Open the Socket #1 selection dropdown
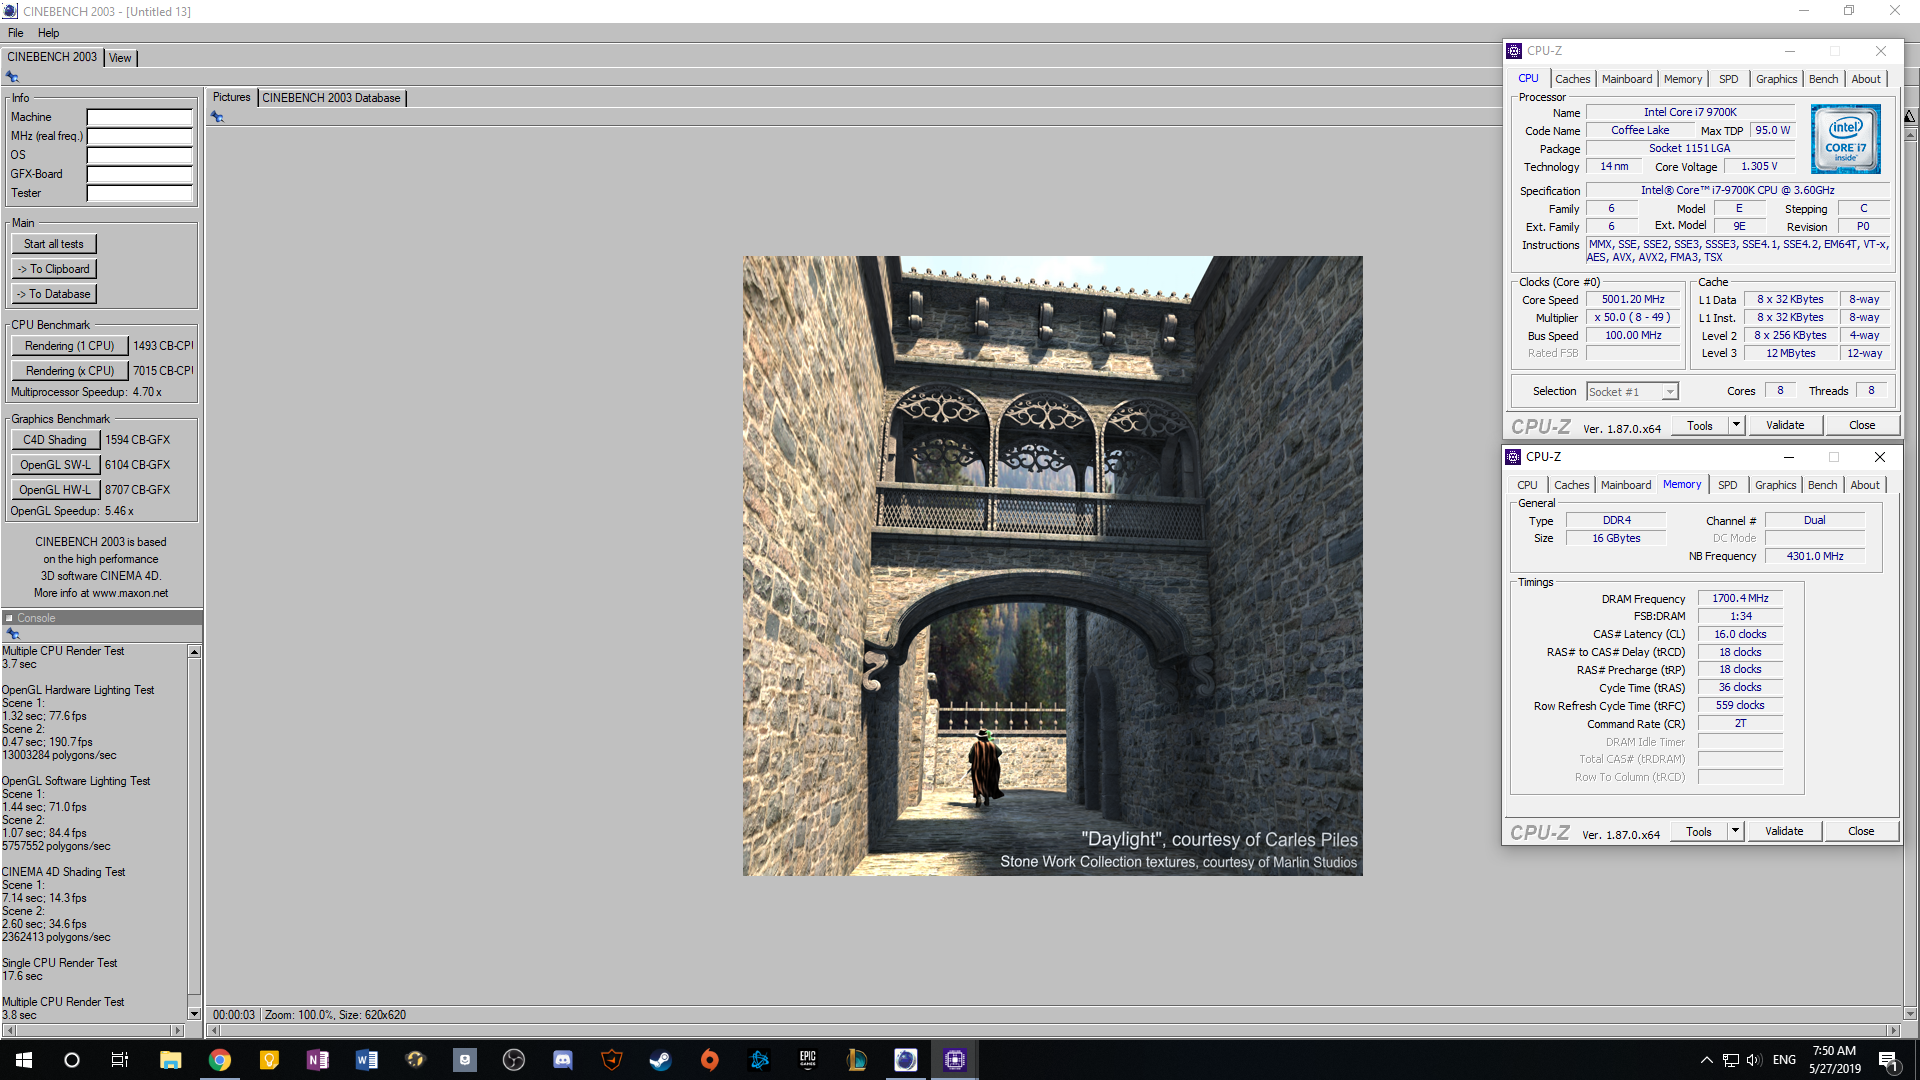Image resolution: width=1920 pixels, height=1080 pixels. pos(1632,392)
